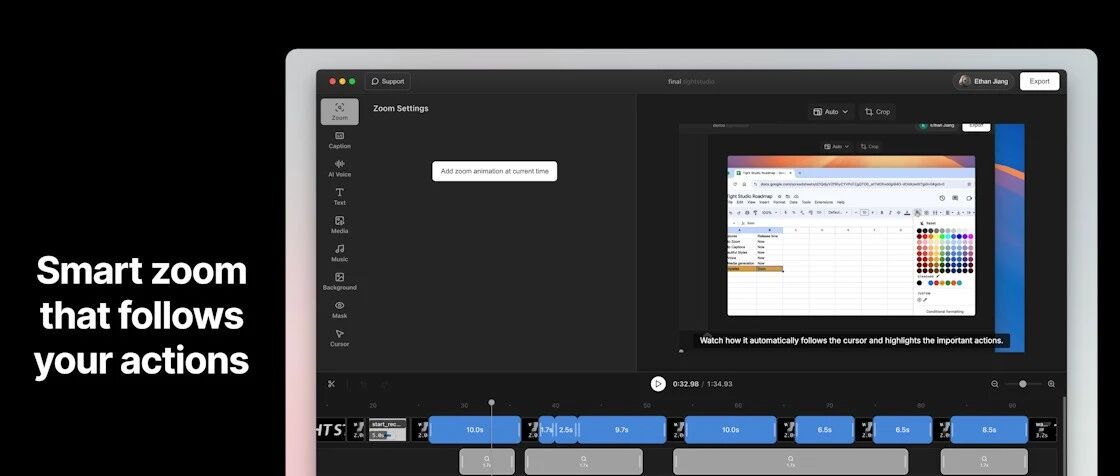The image size is (1120, 476).
Task: Zoom in the timeline with plus magnifier
Action: (1051, 384)
